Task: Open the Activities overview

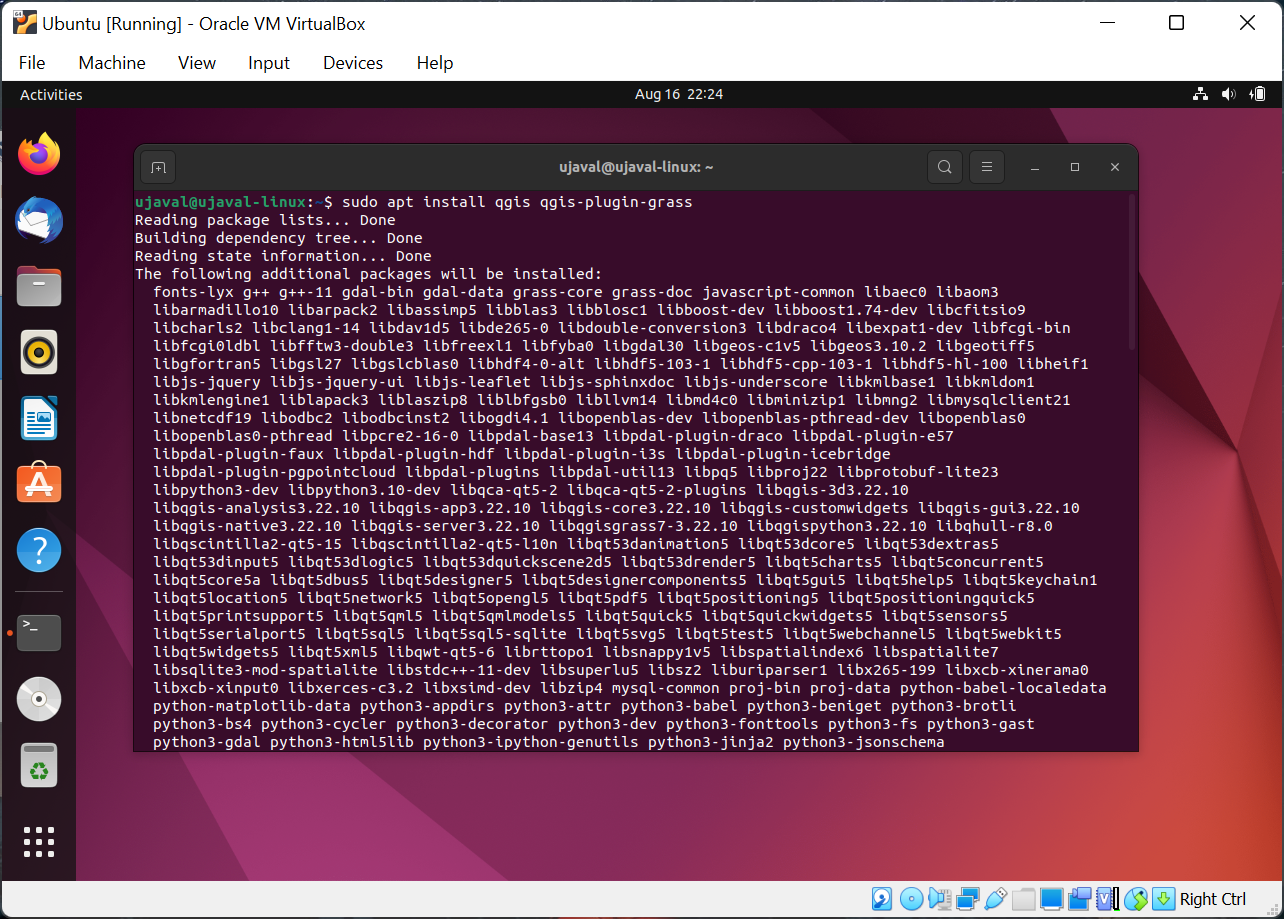Action: pos(51,94)
